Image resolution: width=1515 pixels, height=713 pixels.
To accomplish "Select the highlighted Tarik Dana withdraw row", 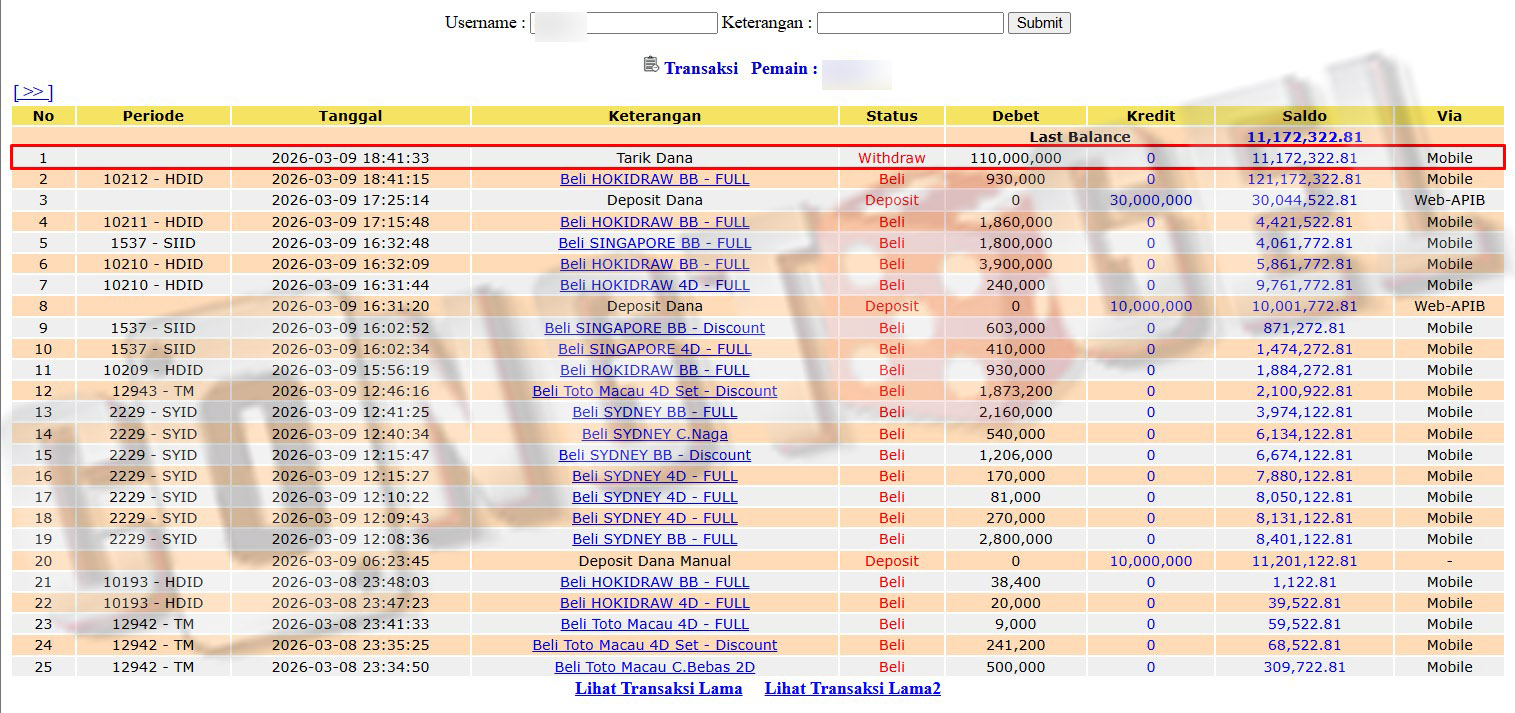I will [654, 158].
